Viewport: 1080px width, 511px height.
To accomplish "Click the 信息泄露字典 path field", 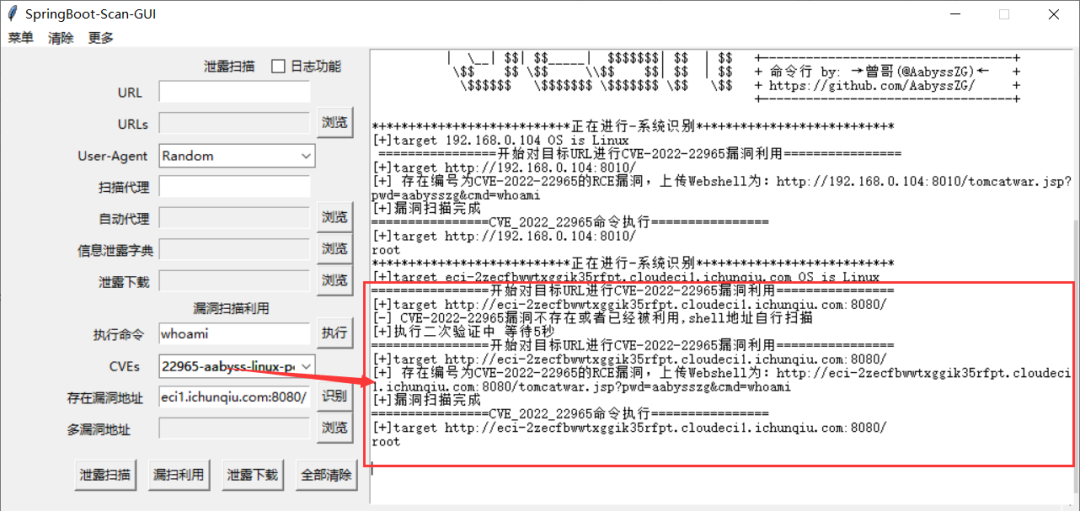I will 234,249.
